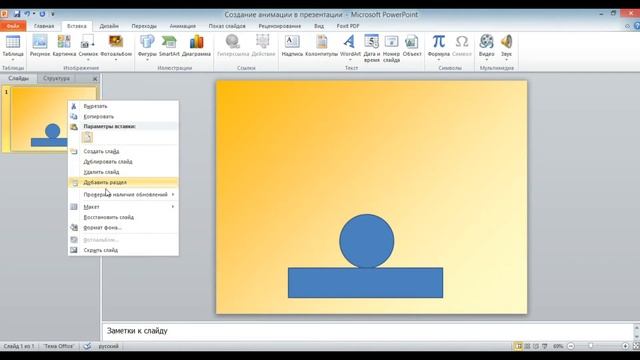Open the dropdown arrow under Видео
The width and height of the screenshot is (640, 360).
(x=486, y=60)
